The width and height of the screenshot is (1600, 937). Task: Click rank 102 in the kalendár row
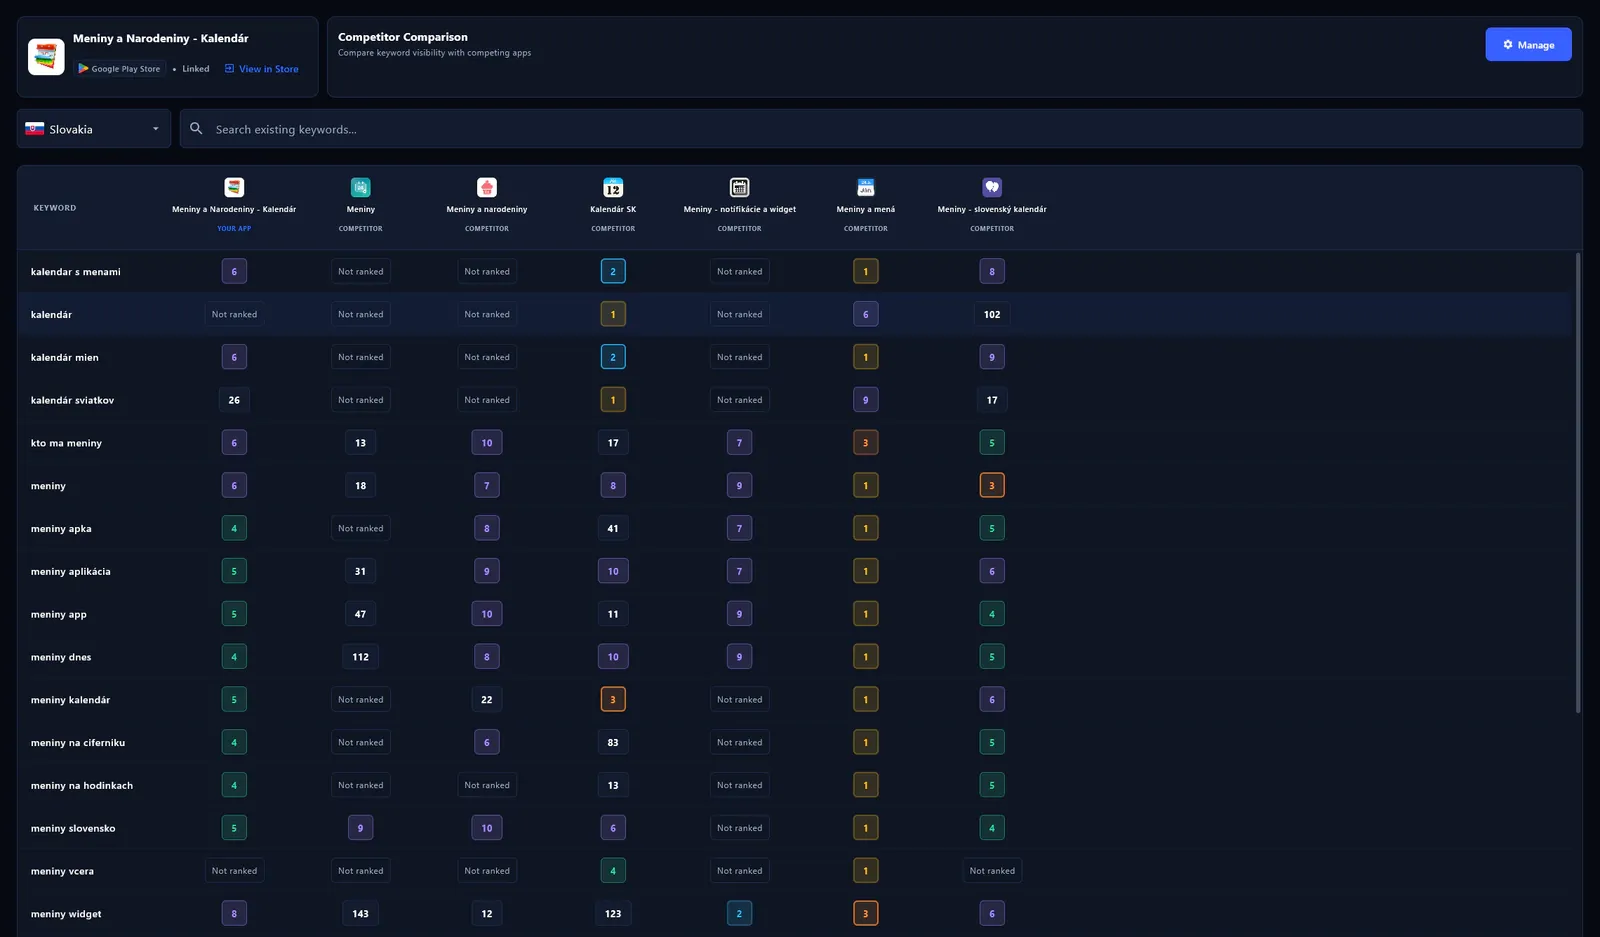992,314
